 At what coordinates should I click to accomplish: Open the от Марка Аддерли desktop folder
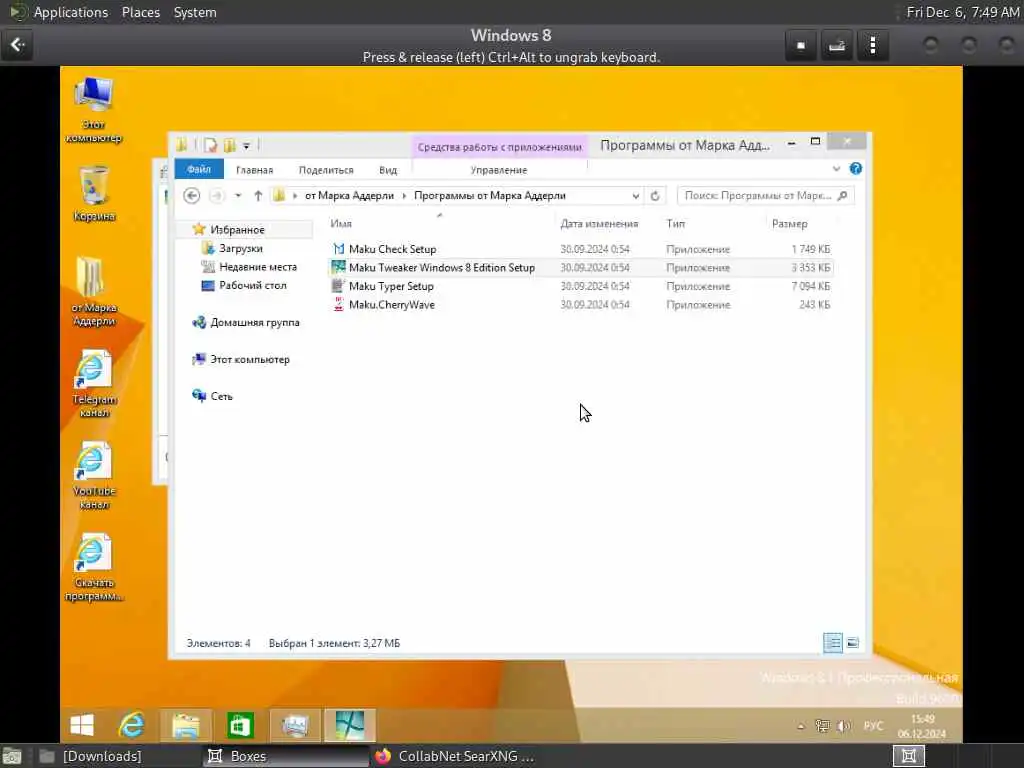point(94,292)
